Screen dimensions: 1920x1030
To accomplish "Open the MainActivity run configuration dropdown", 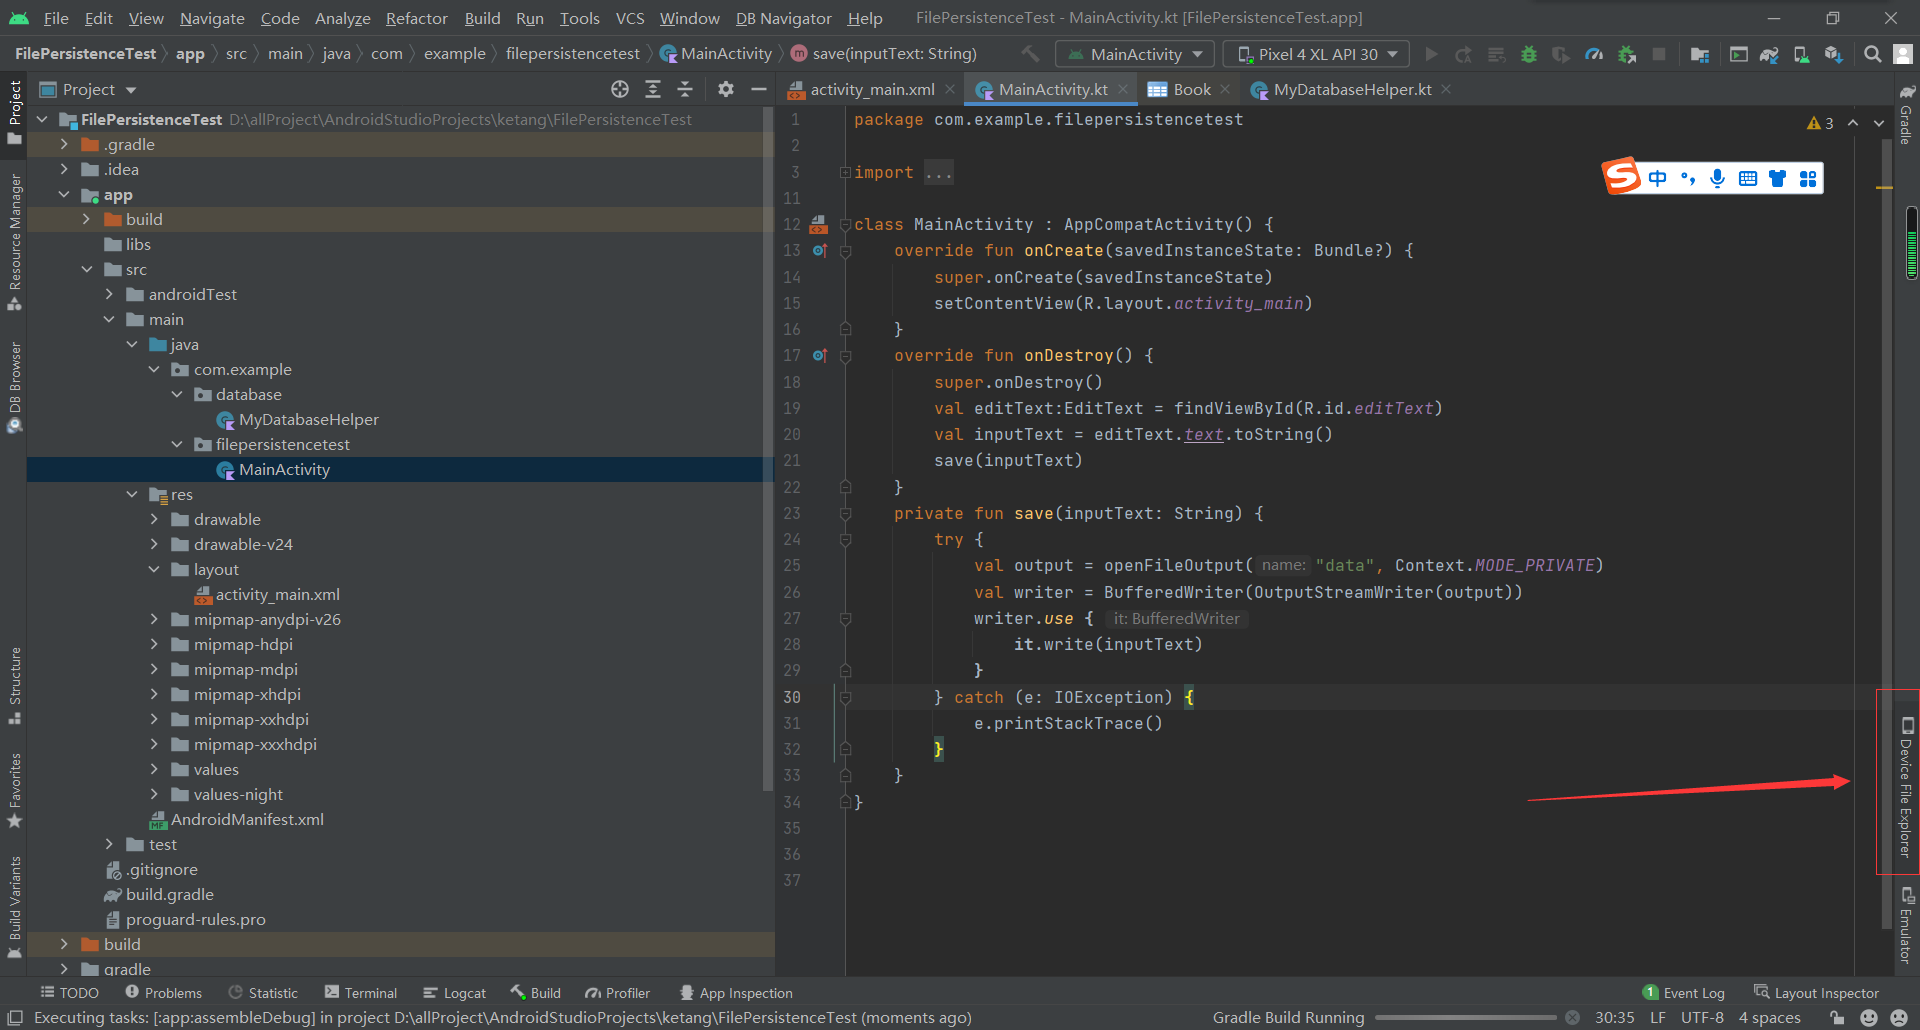I will coord(1136,55).
